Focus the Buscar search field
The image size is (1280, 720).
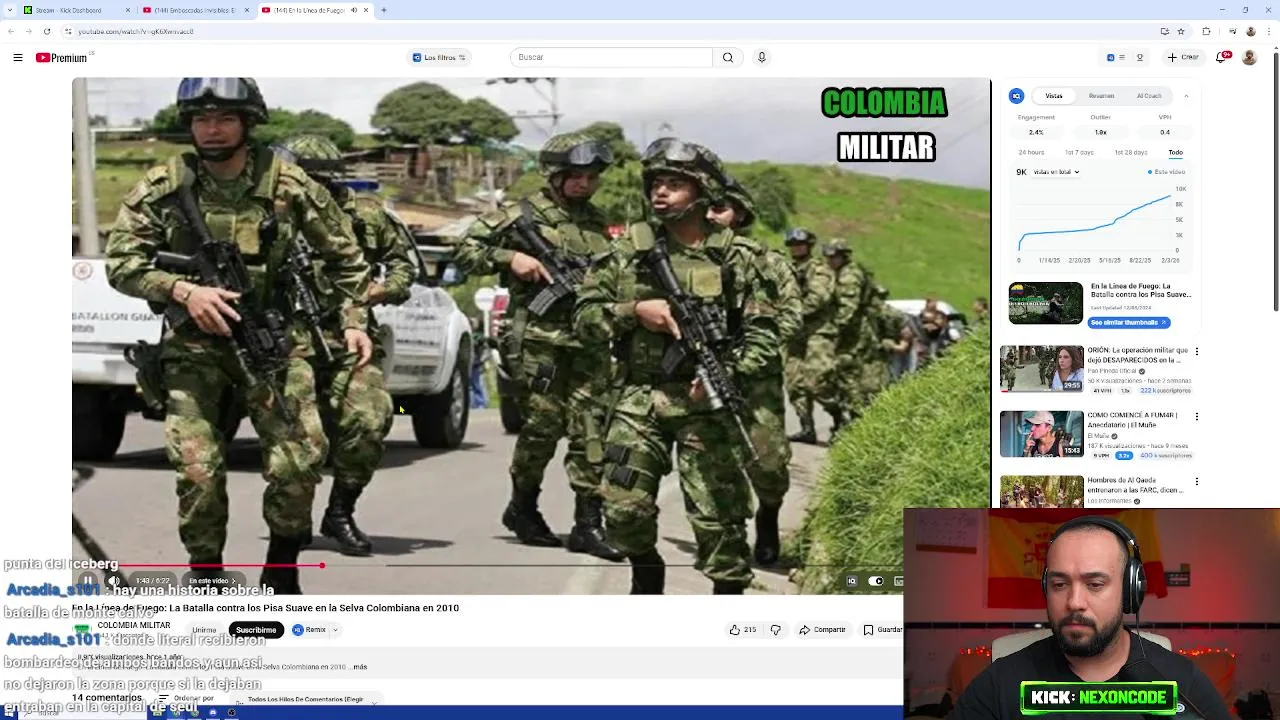tap(611, 58)
